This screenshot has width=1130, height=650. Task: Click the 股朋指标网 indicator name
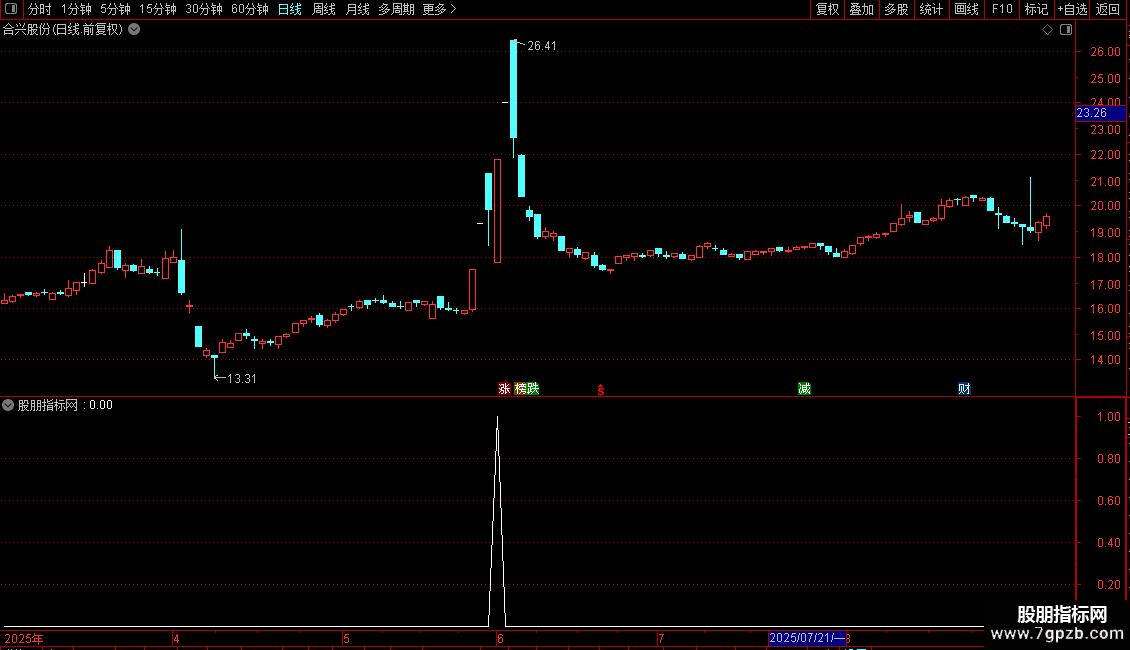(48, 405)
